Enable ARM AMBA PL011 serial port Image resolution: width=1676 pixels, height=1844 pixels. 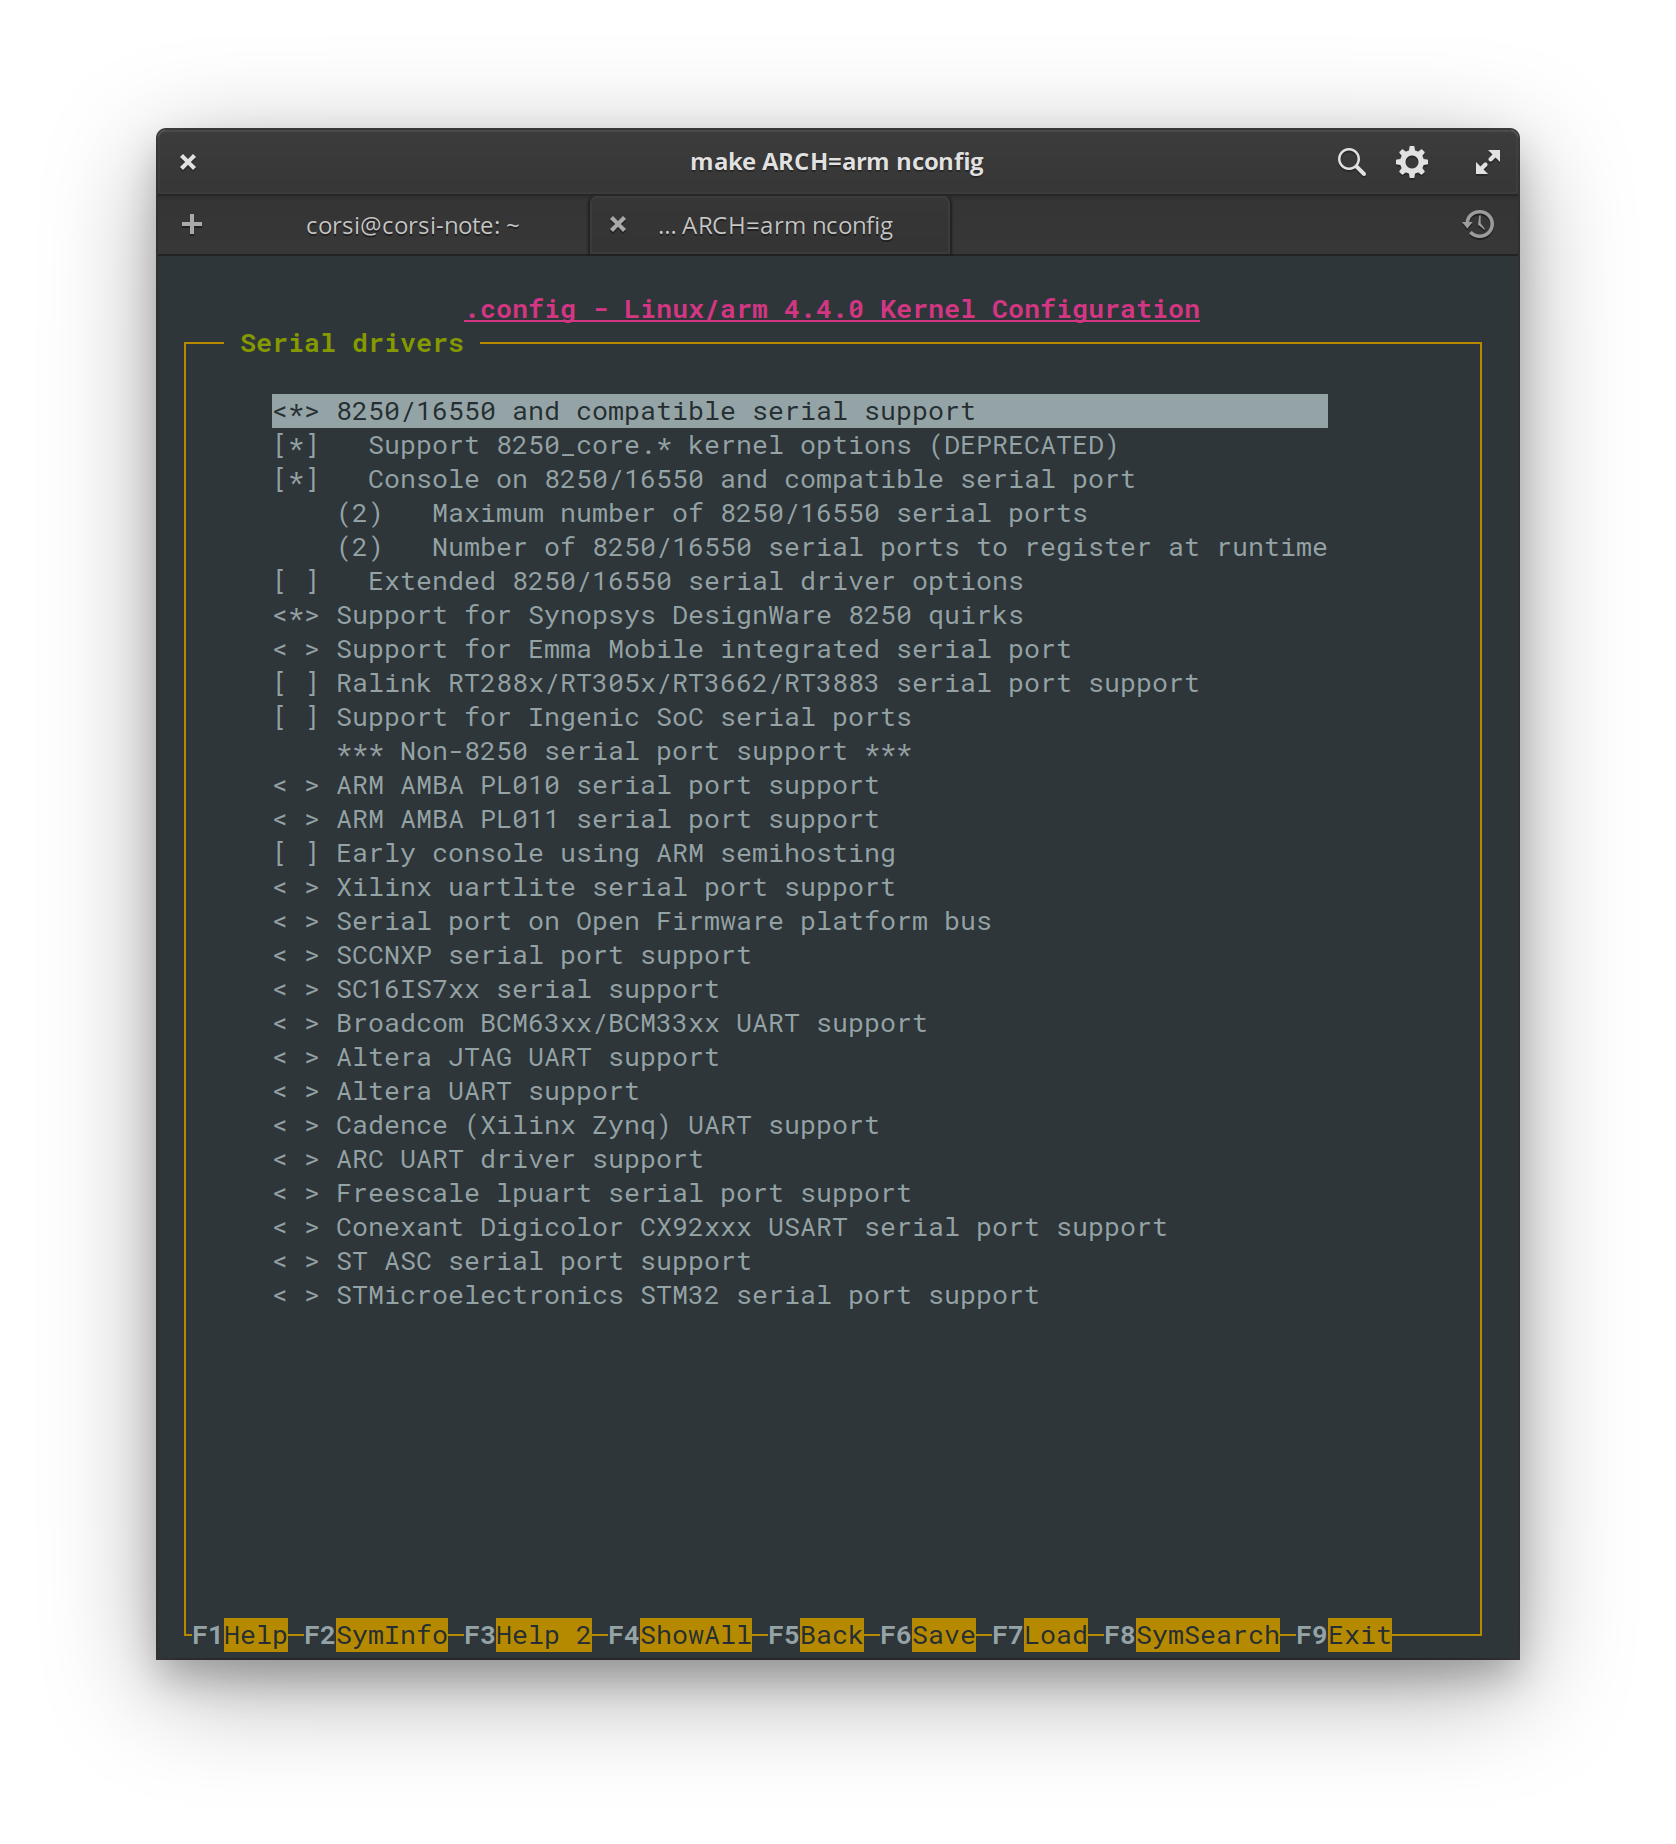[296, 820]
